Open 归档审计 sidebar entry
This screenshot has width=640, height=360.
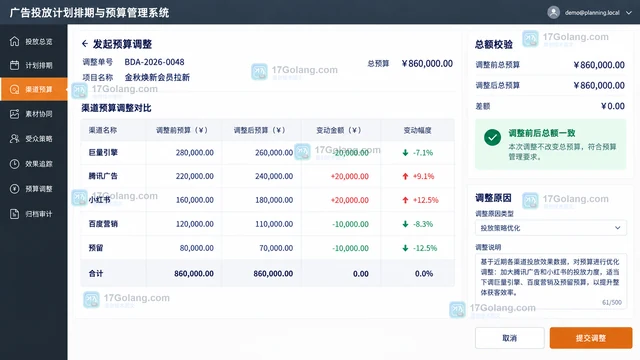coord(34,213)
